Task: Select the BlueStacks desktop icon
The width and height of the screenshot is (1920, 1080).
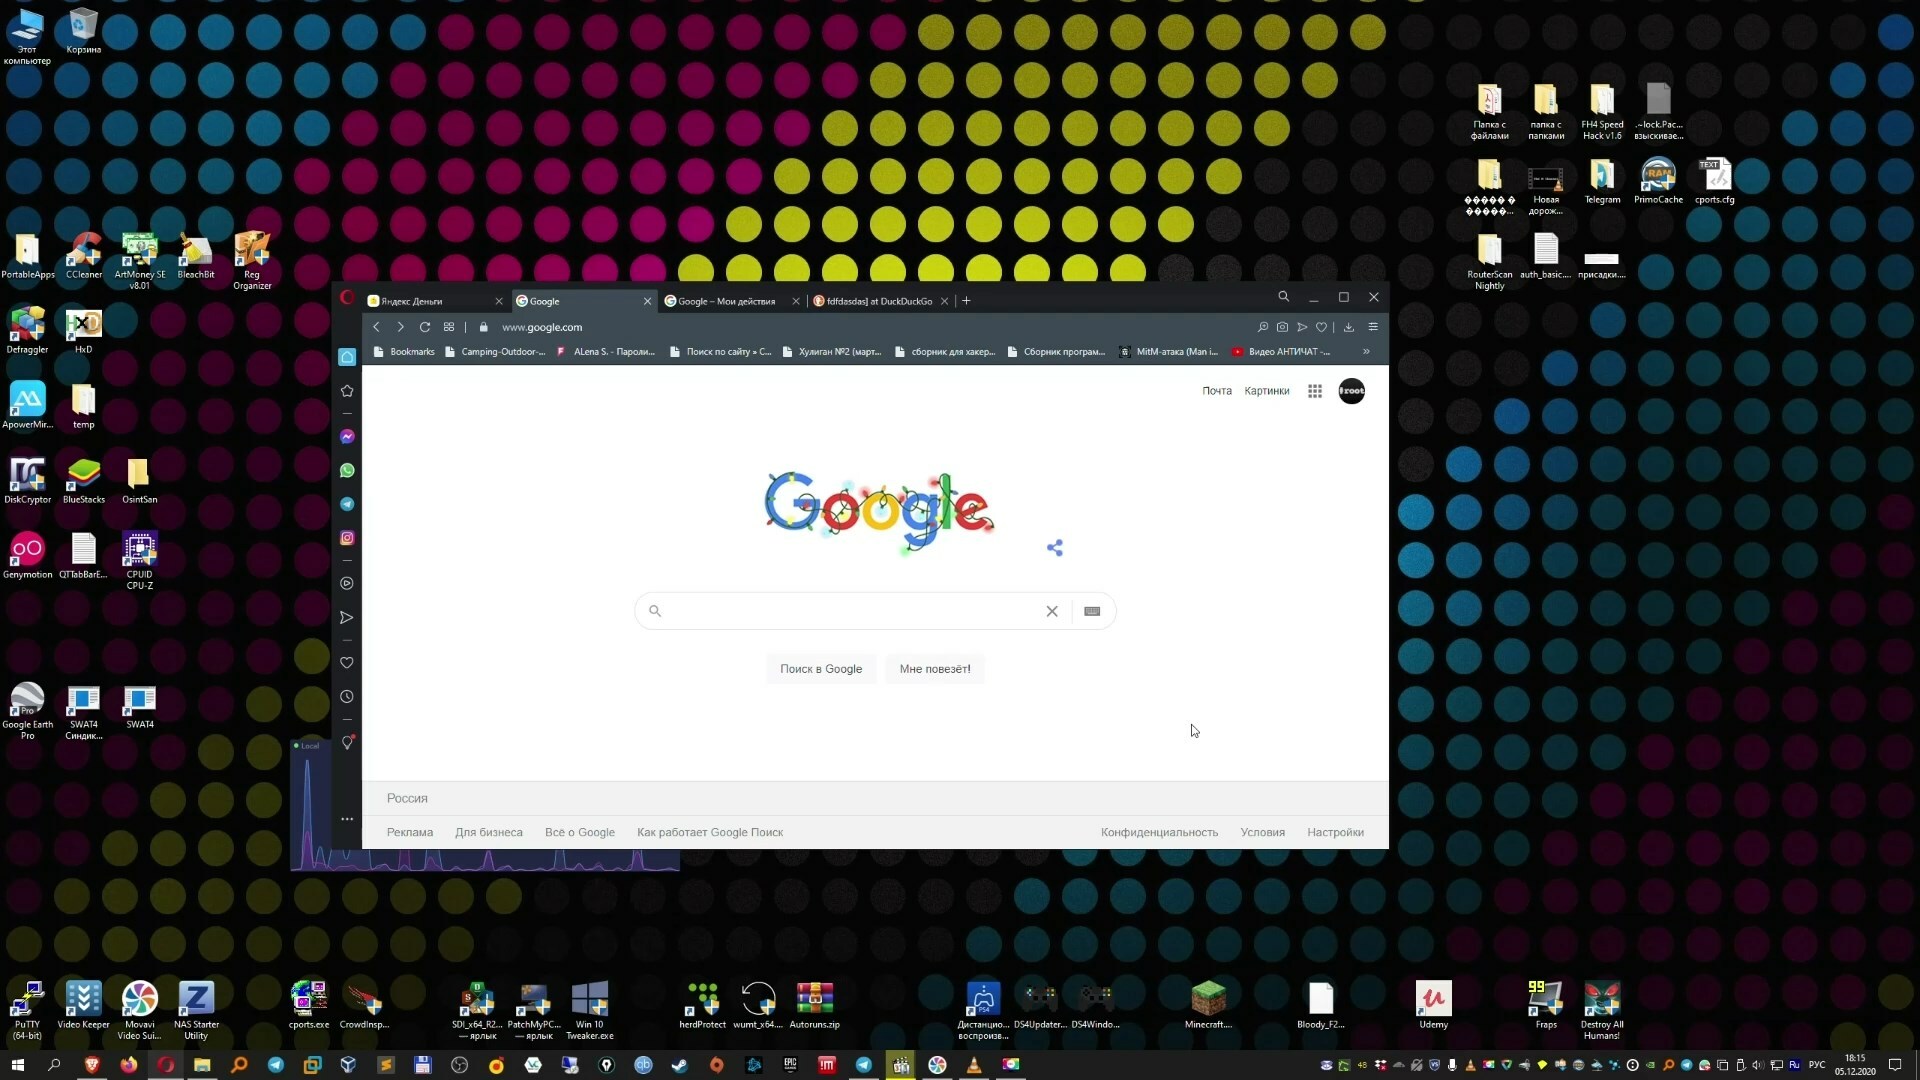Action: point(84,481)
